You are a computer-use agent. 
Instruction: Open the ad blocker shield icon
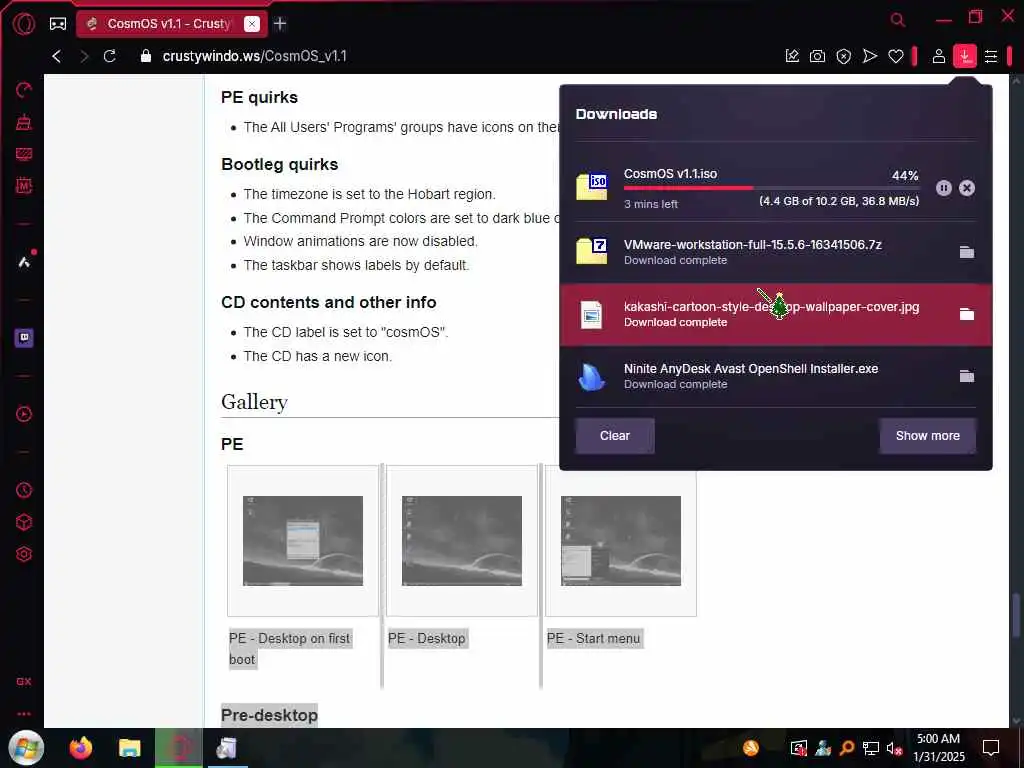pos(844,56)
